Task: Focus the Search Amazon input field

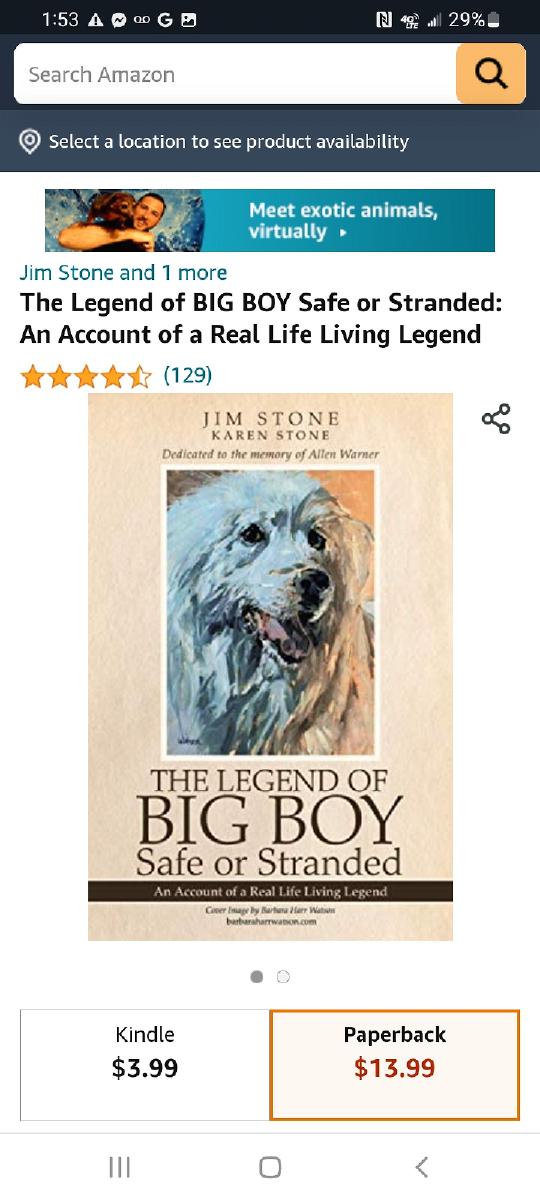Action: coord(235,74)
